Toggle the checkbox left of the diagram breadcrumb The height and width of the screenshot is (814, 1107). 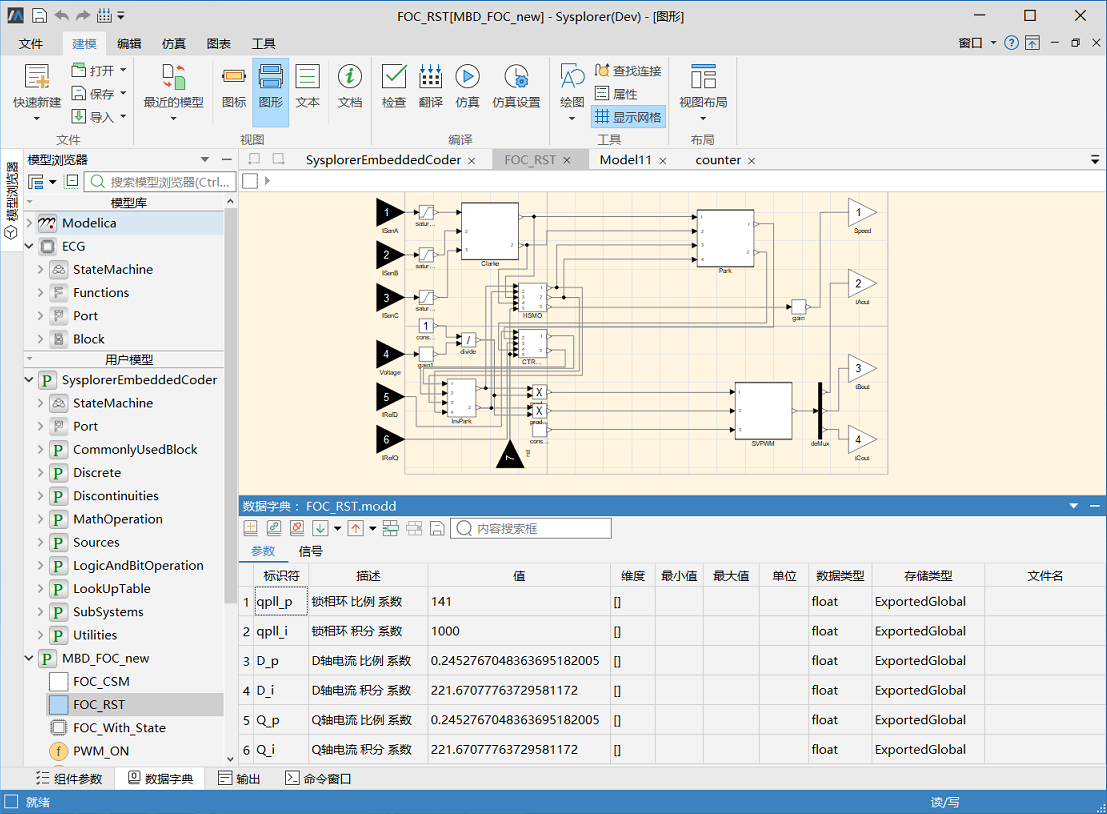[x=250, y=181]
